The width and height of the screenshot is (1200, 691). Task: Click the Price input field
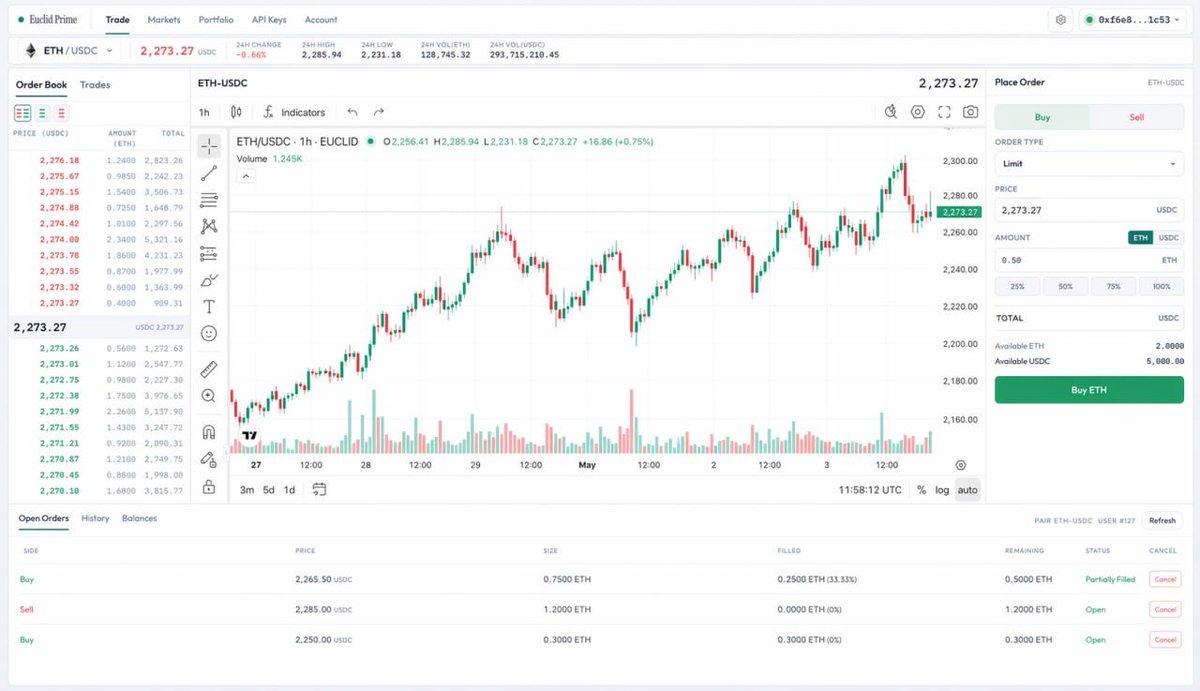click(x=1089, y=210)
